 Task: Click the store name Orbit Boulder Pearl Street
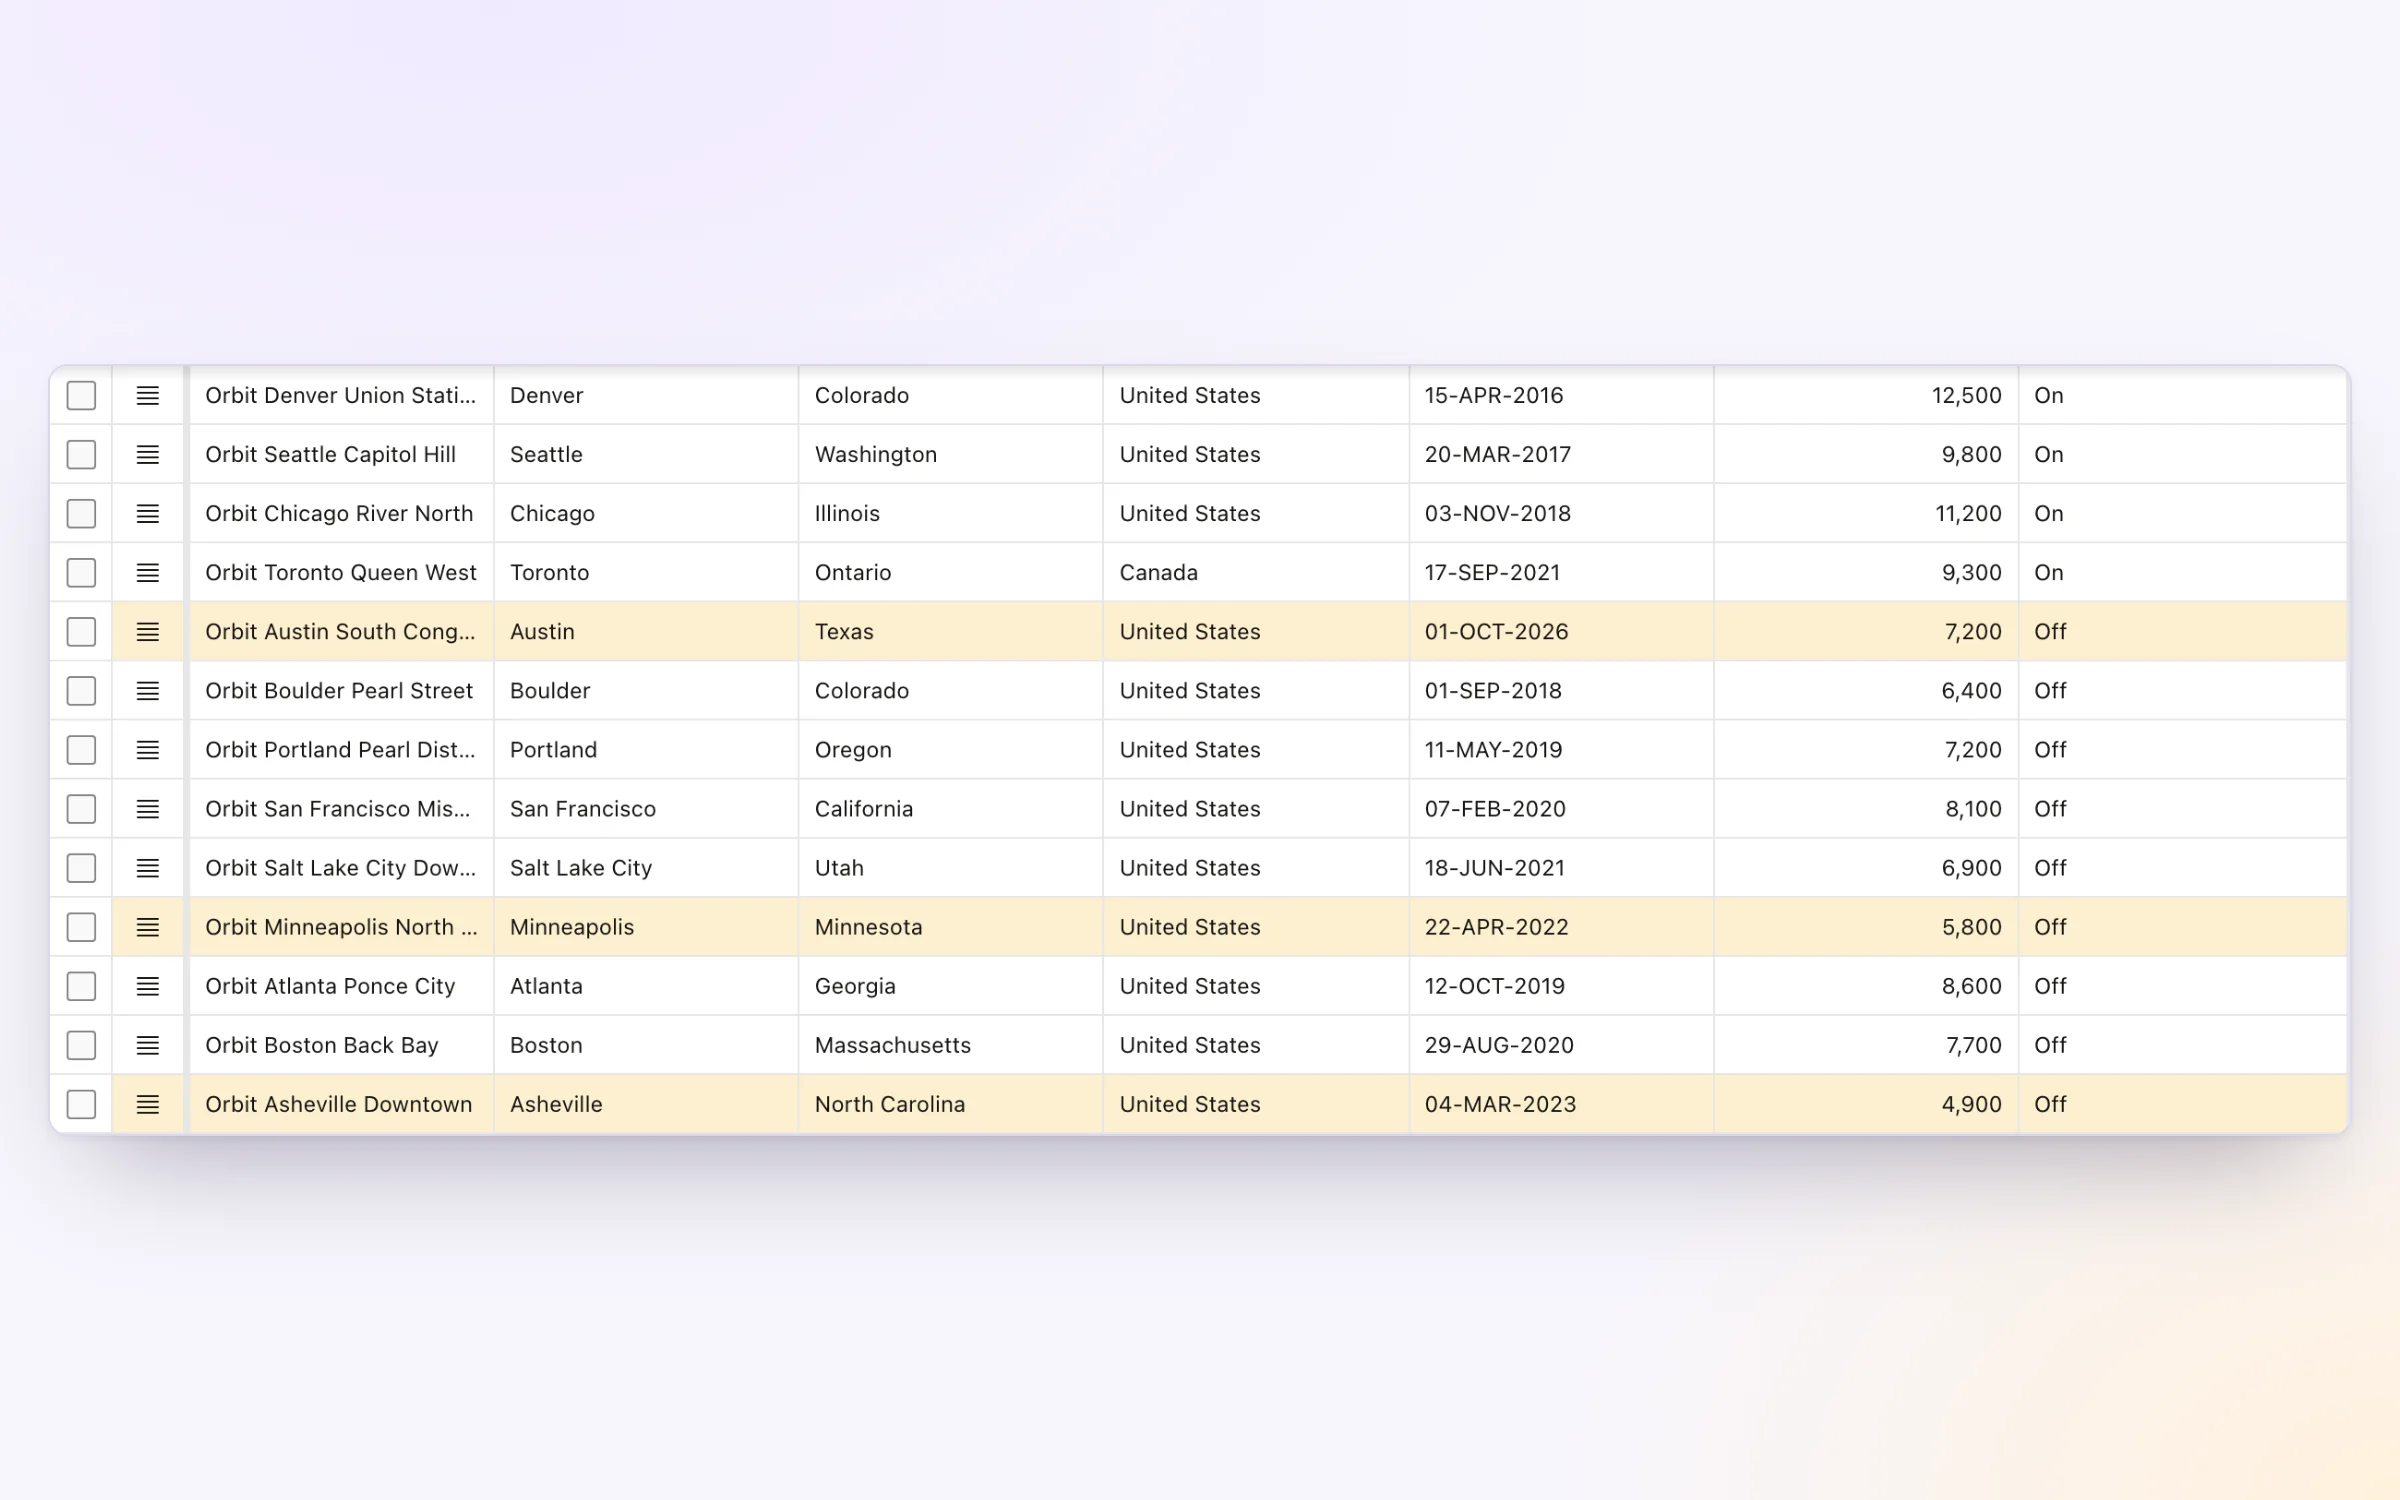coord(339,691)
